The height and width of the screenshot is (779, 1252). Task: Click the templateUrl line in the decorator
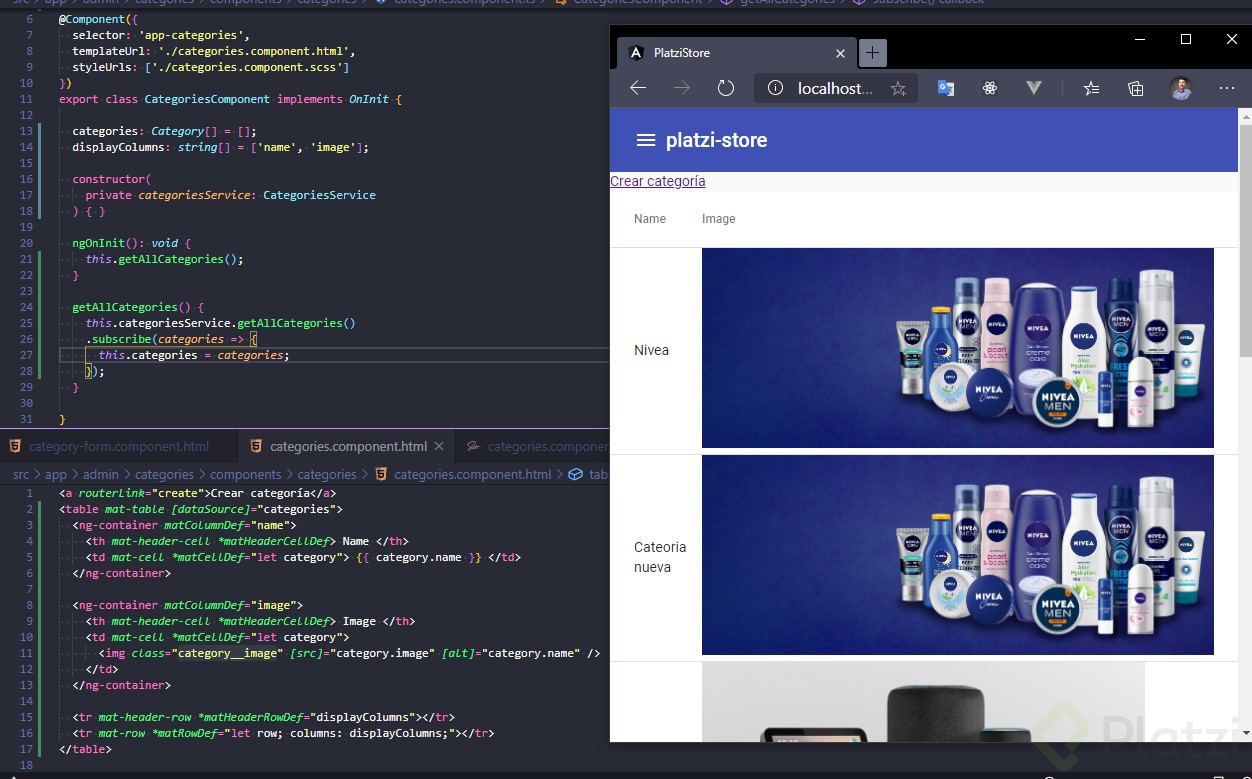[x=213, y=51]
